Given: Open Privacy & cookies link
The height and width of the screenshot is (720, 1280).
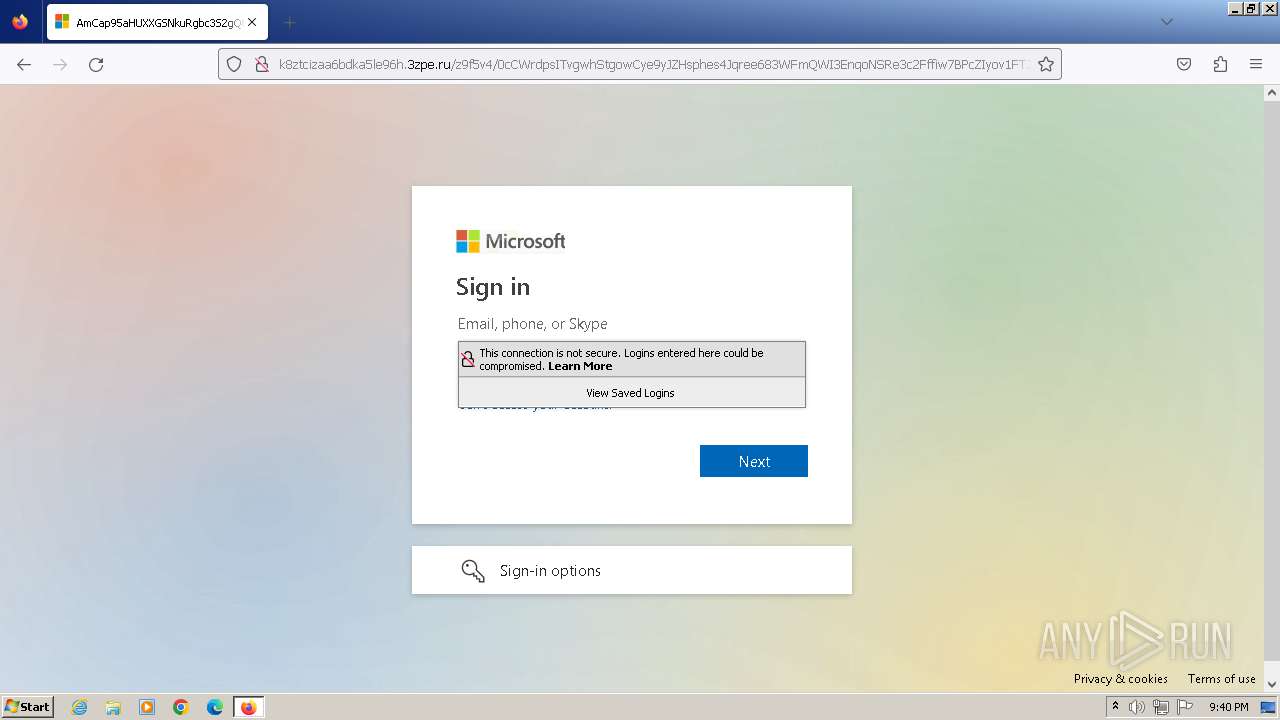Looking at the screenshot, I should [x=1121, y=678].
